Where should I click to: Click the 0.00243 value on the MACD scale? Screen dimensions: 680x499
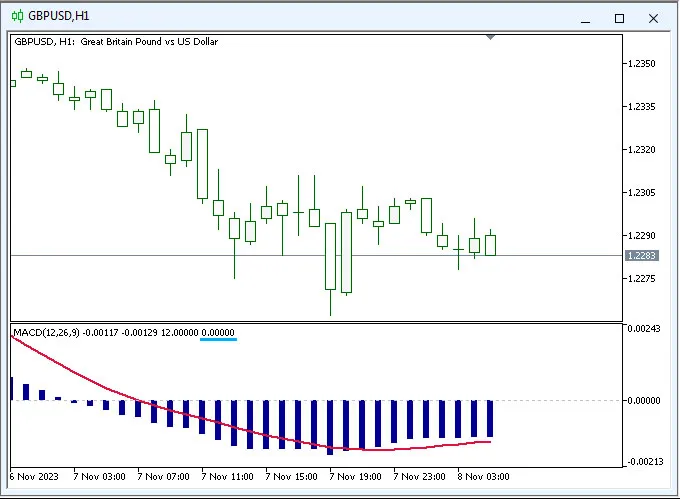(x=644, y=328)
